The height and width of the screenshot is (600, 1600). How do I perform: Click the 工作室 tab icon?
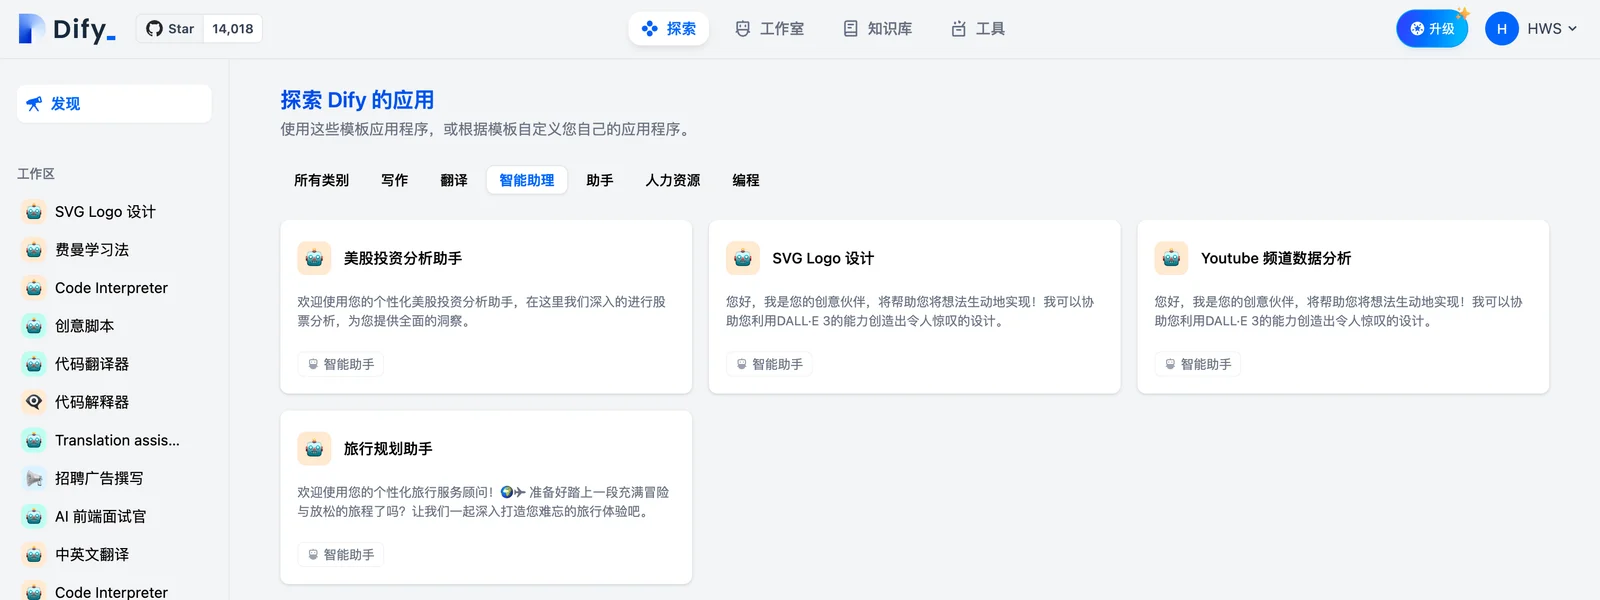point(743,29)
